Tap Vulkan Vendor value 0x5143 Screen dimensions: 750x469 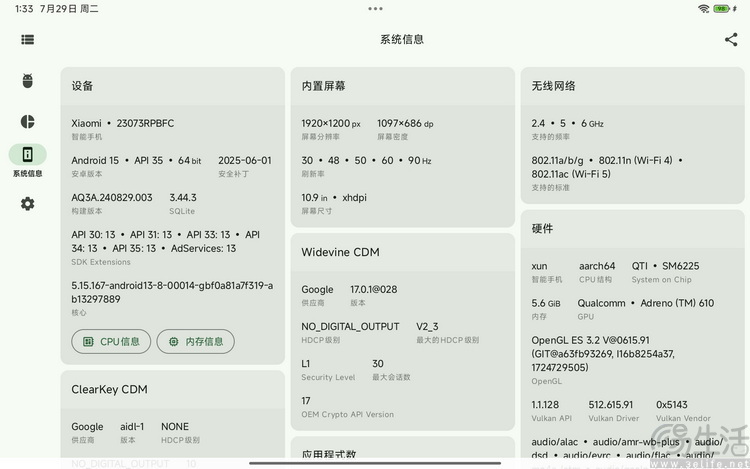pyautogui.click(x=672, y=404)
